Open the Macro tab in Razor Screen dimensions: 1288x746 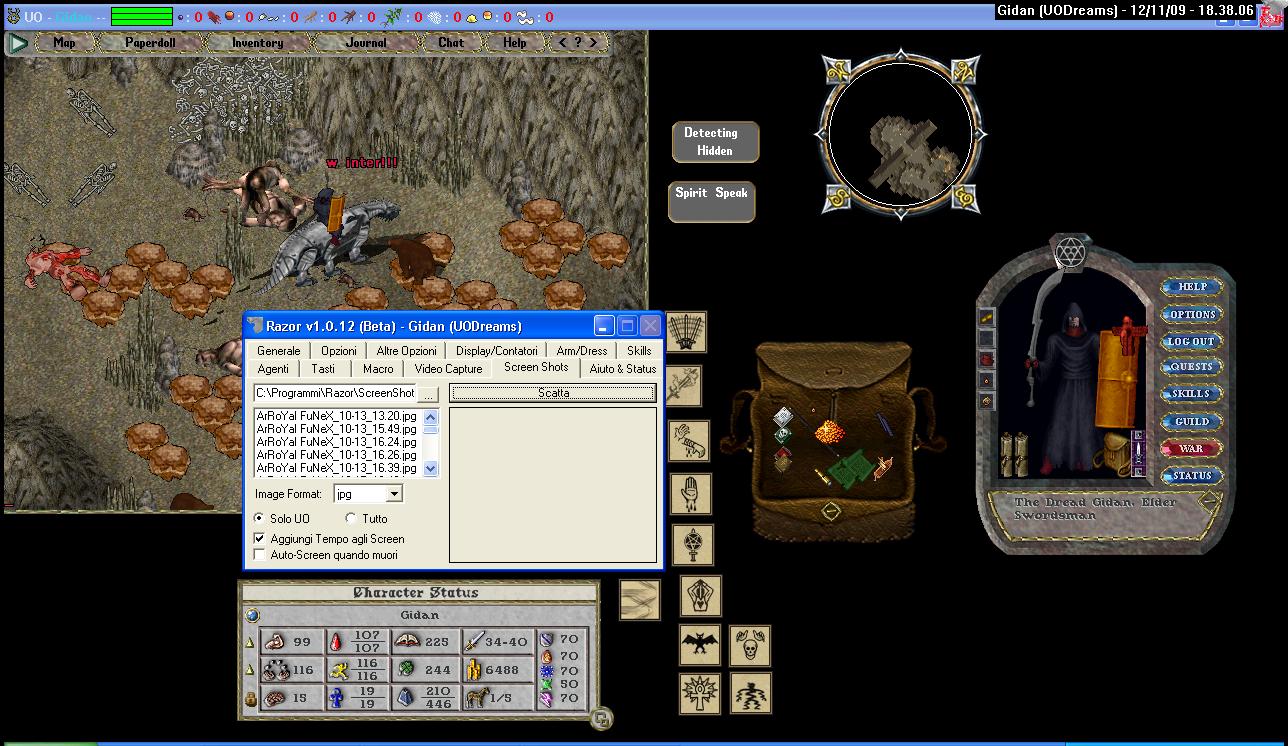coord(378,369)
